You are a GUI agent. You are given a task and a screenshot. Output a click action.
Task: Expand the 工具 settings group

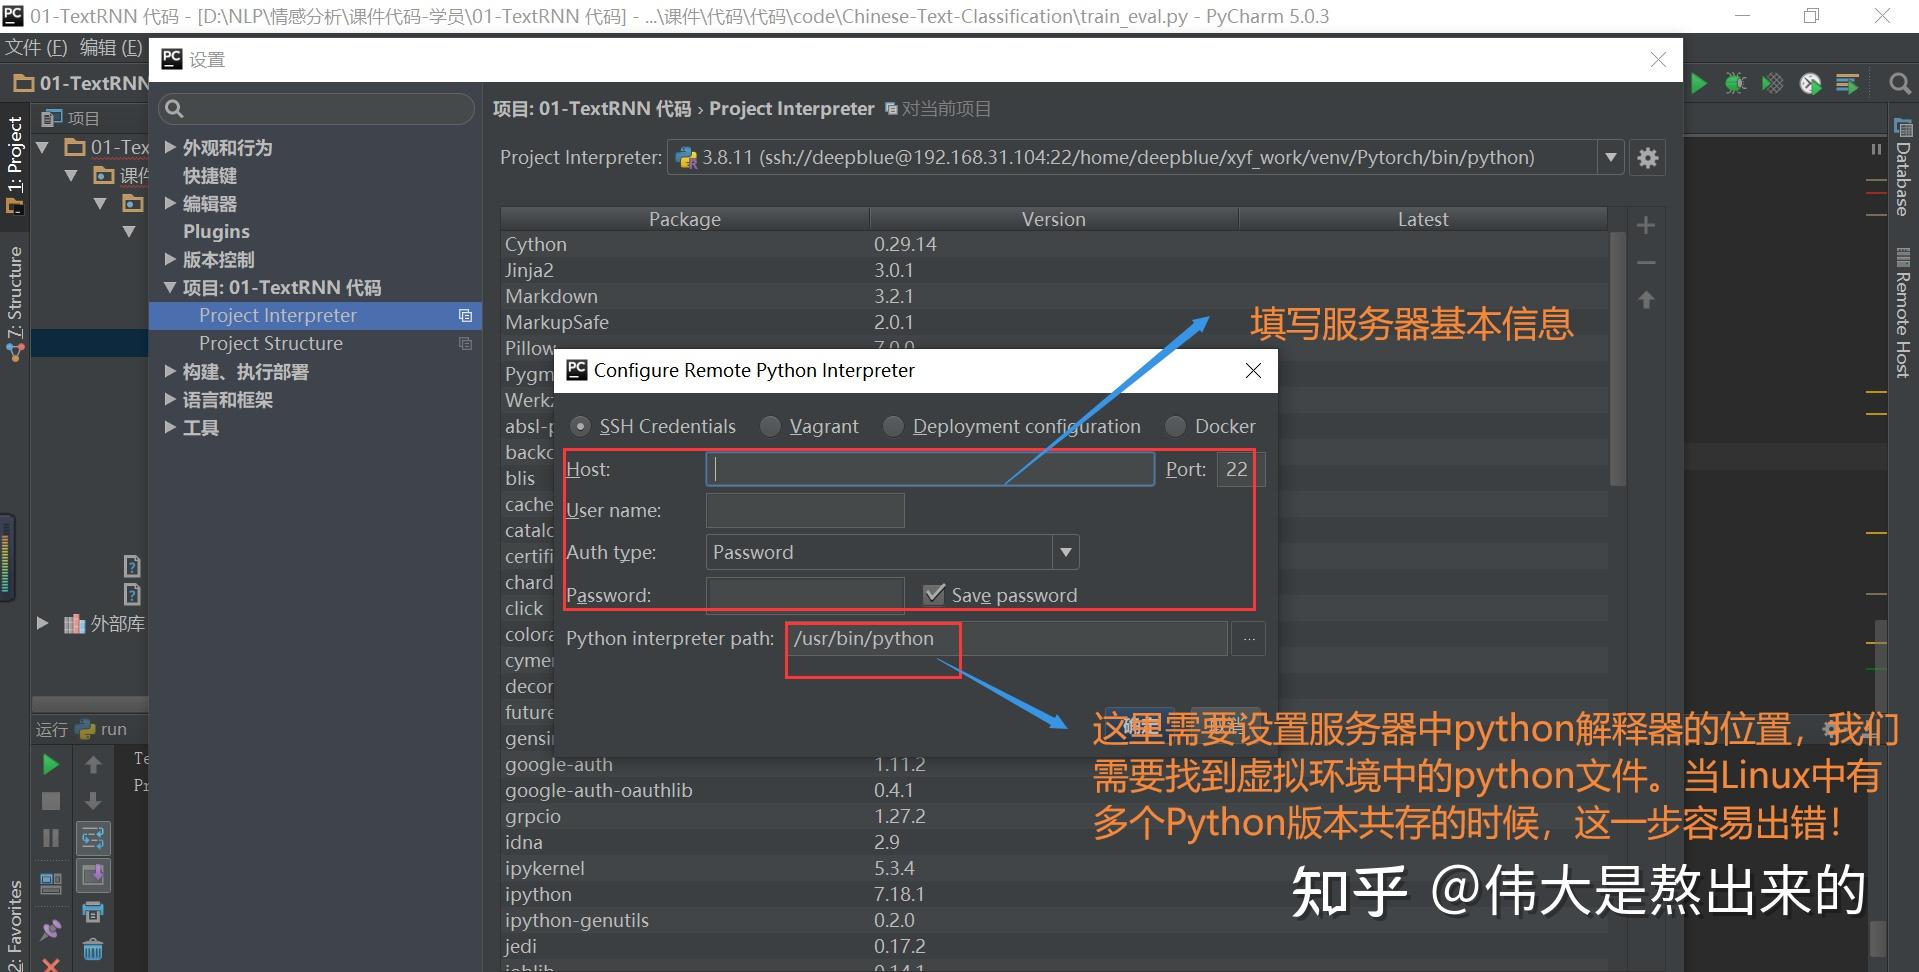click(x=170, y=427)
